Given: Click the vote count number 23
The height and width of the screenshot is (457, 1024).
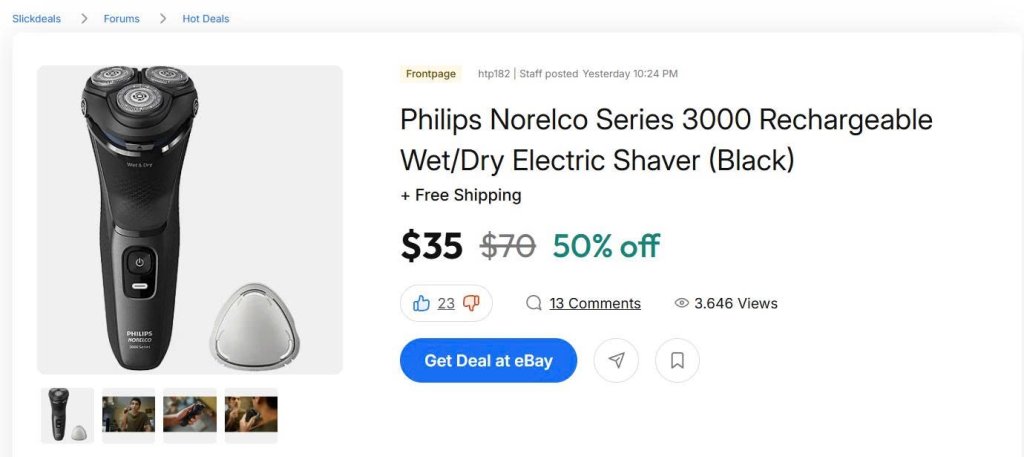Looking at the screenshot, I should tap(446, 303).
